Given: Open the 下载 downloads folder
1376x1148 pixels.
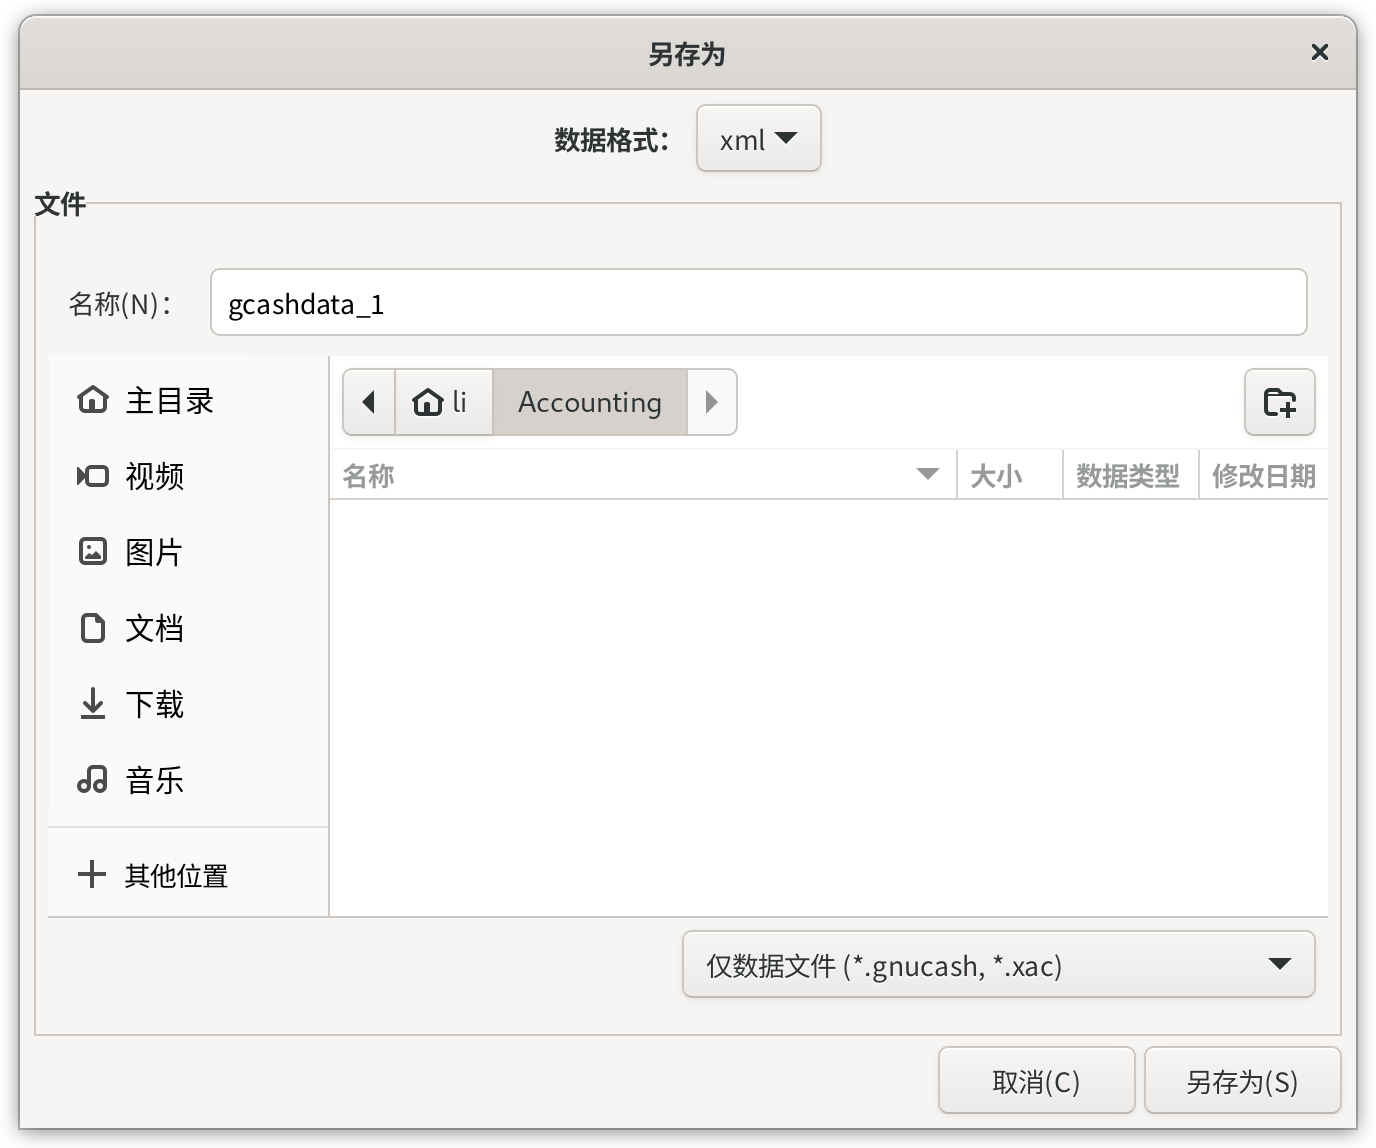Looking at the screenshot, I should click(188, 705).
